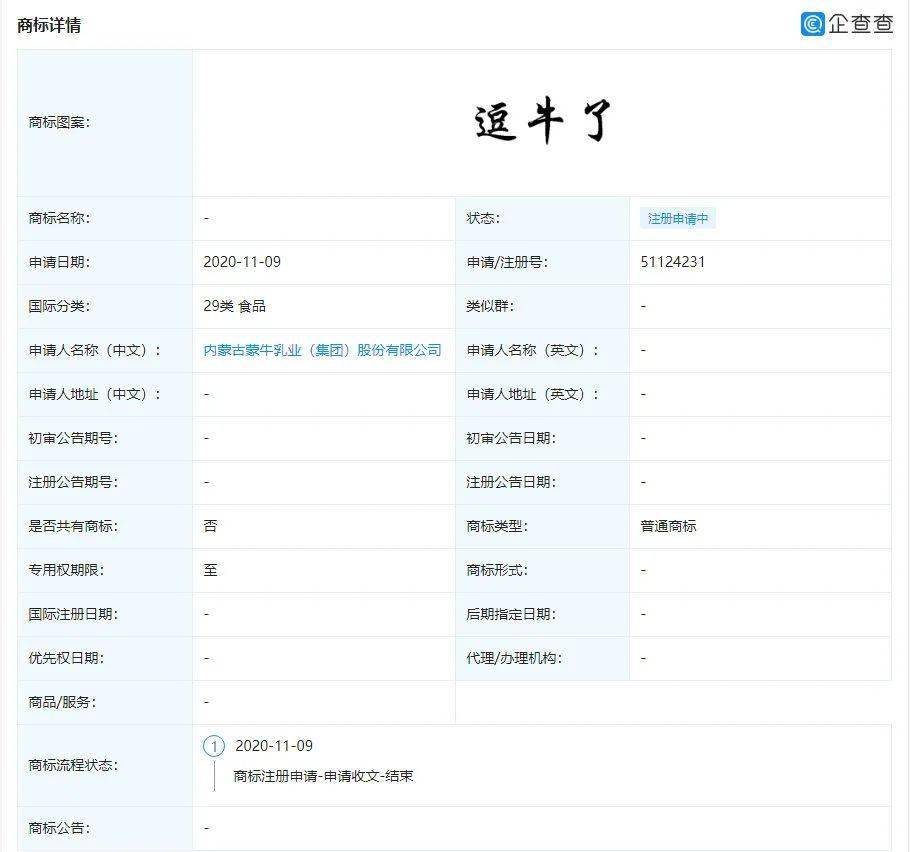Click the 商标详情 heading

[x=49, y=26]
